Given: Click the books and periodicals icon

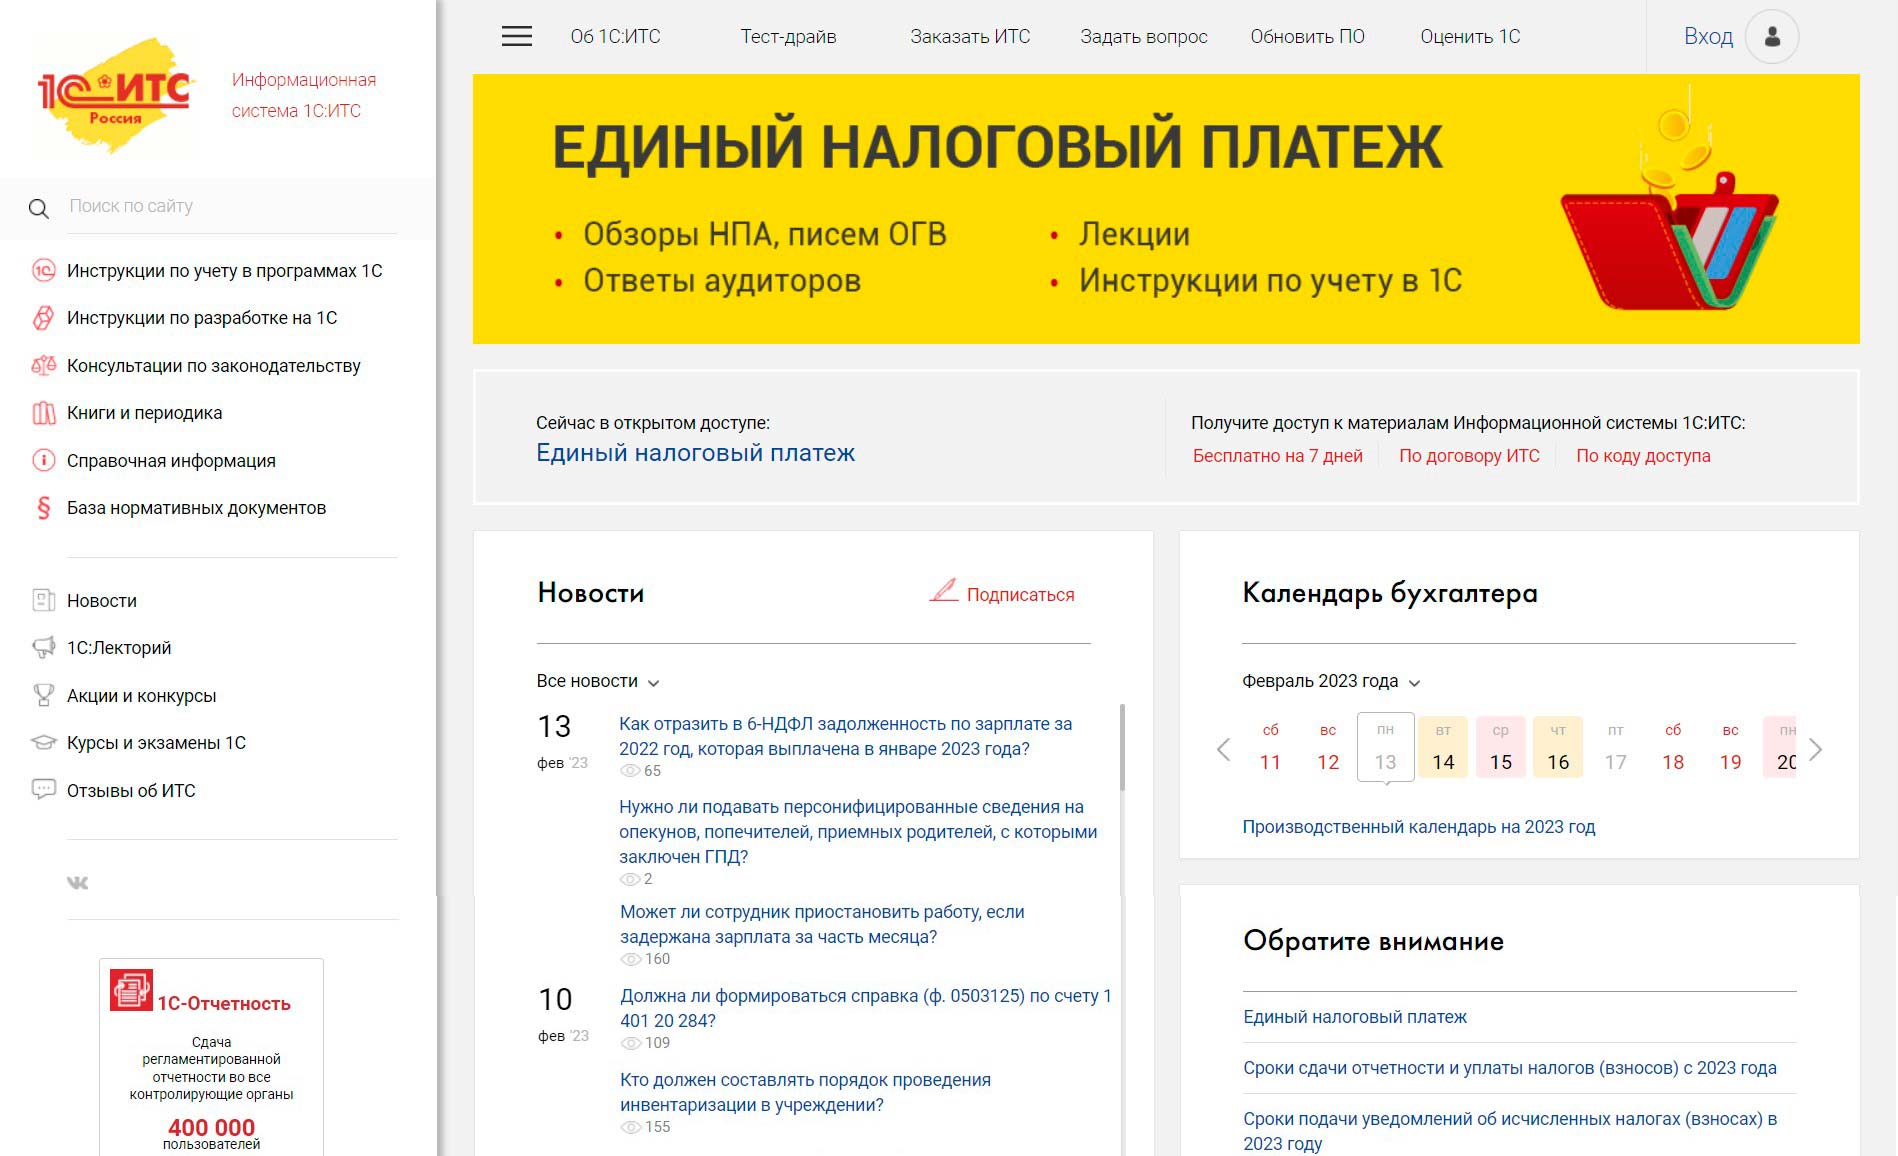Looking at the screenshot, I should [43, 413].
